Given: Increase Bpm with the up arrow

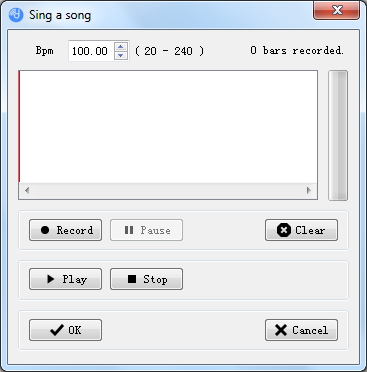Looking at the screenshot, I should [121, 46].
